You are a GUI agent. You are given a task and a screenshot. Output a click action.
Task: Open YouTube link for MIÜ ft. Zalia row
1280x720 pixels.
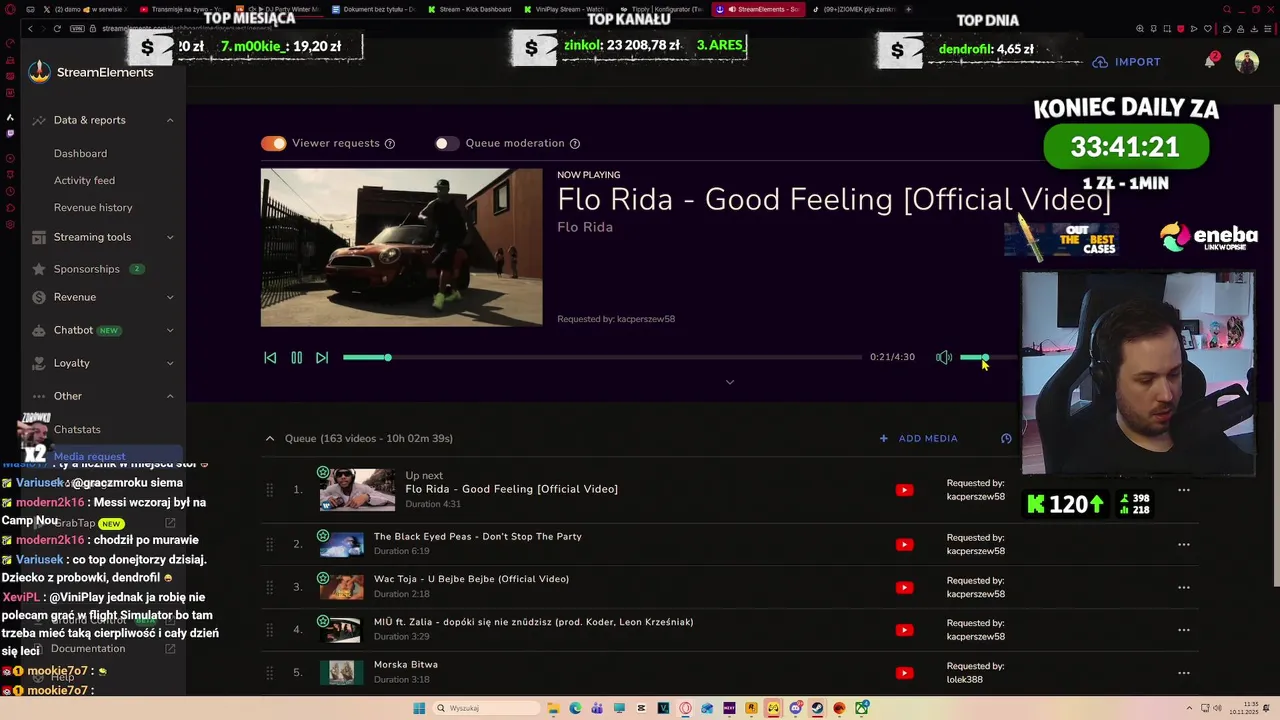point(904,630)
